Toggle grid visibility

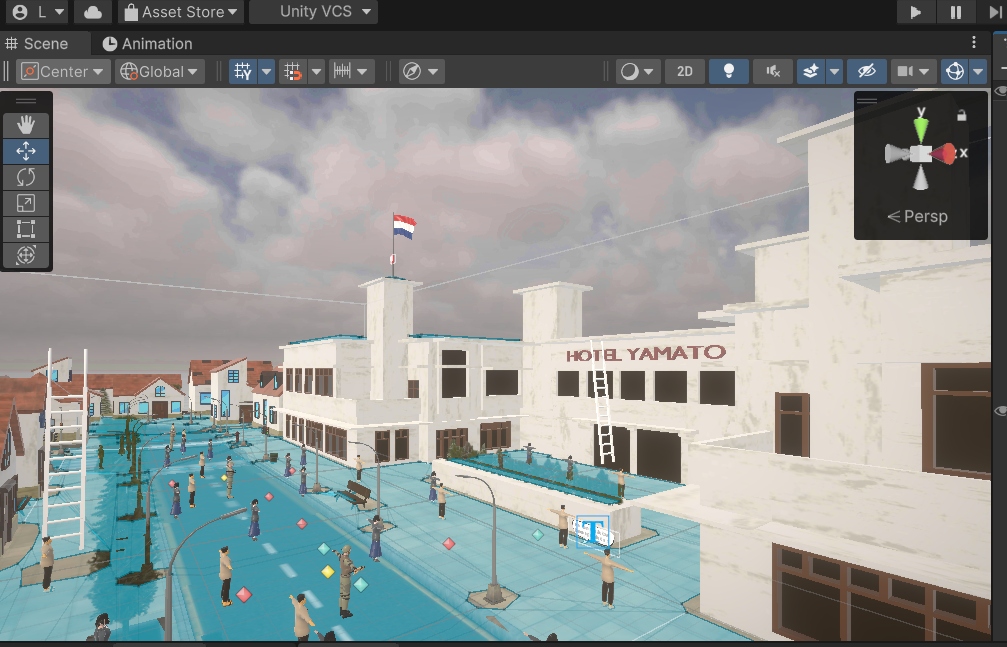243,71
